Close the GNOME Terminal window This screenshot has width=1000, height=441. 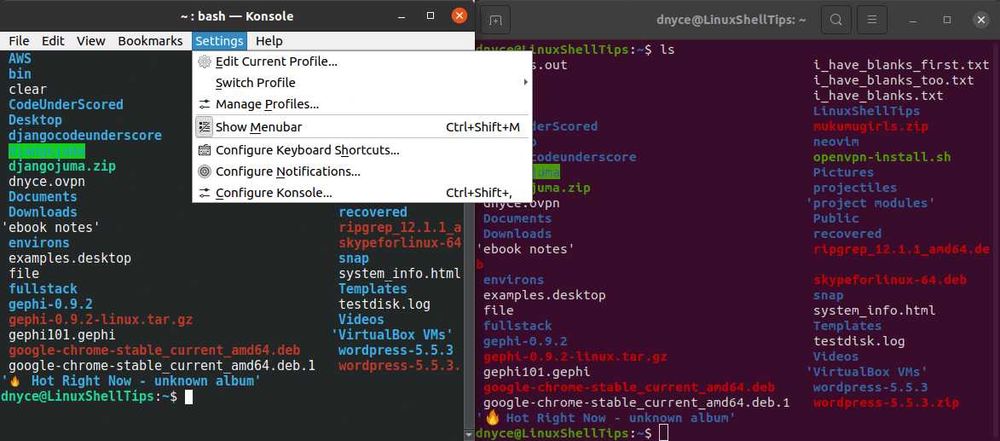click(982, 20)
